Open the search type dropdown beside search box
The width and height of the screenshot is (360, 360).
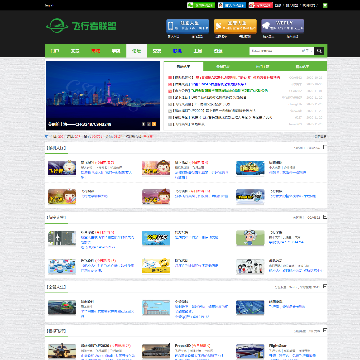[x=307, y=51]
